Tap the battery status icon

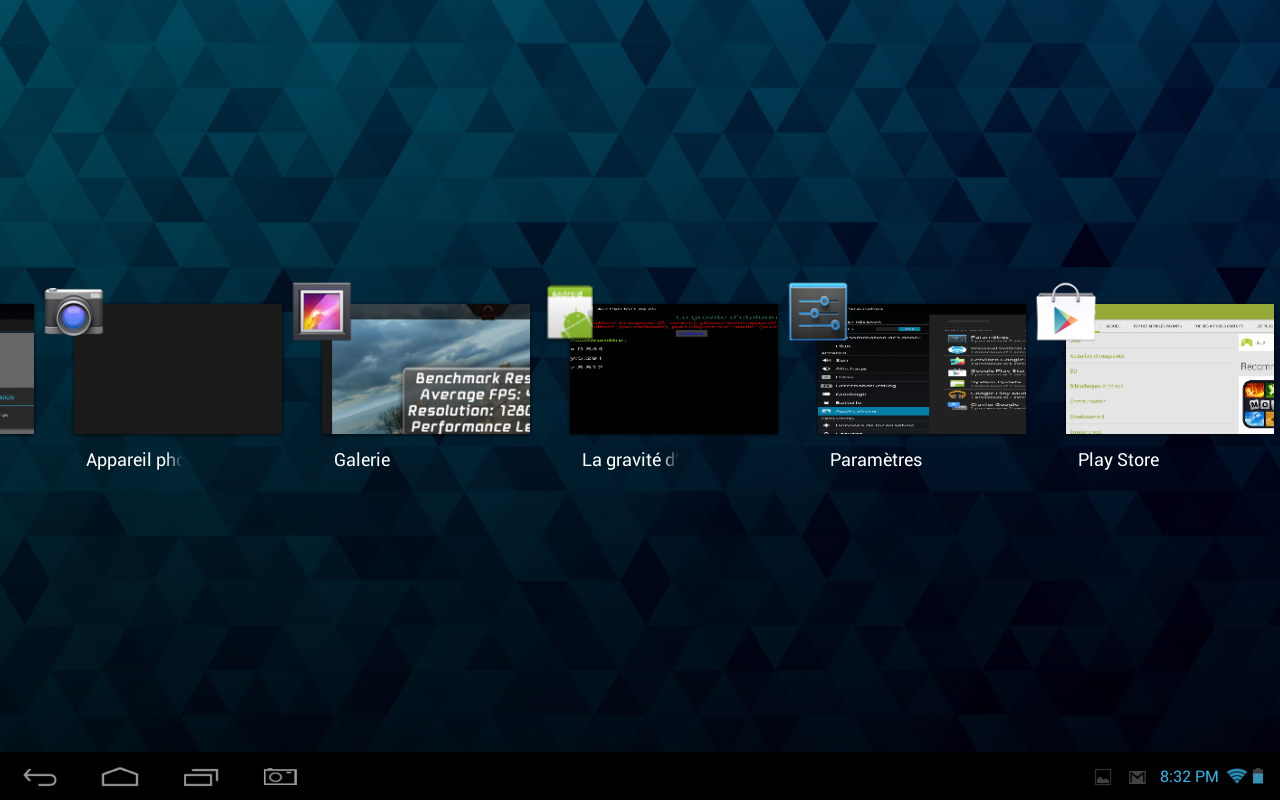1259,777
